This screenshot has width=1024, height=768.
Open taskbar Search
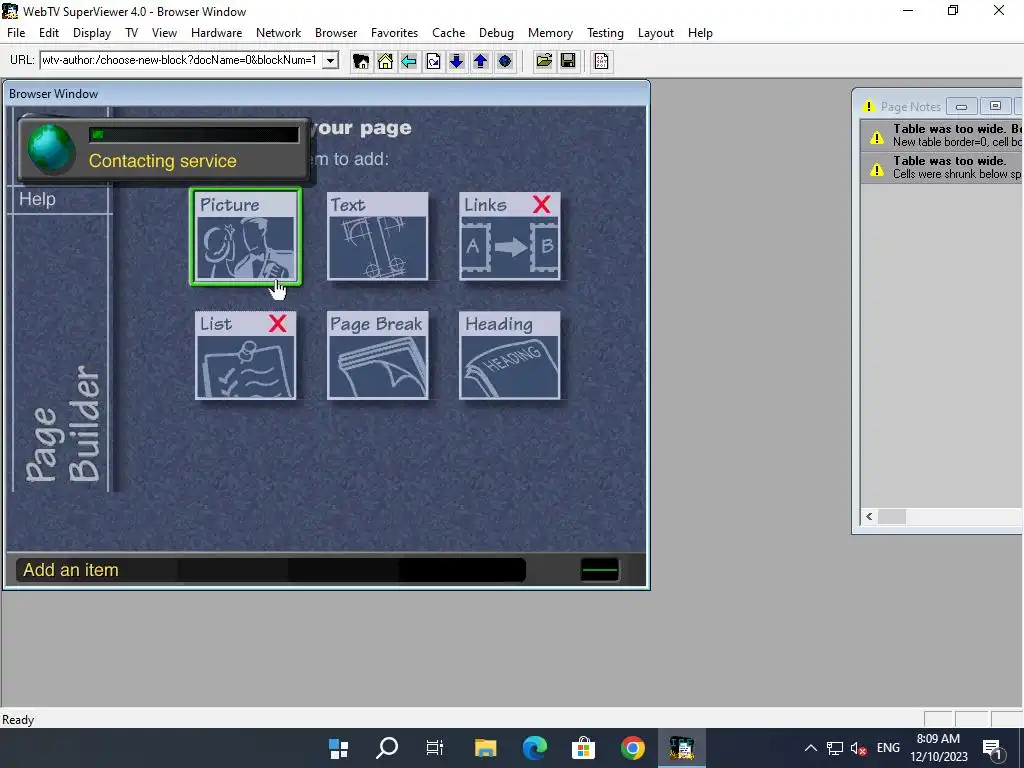pyautogui.click(x=387, y=748)
